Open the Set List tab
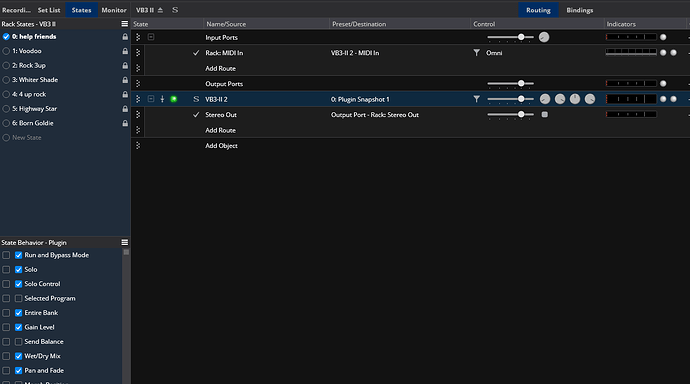Image resolution: width=690 pixels, height=384 pixels. point(49,10)
